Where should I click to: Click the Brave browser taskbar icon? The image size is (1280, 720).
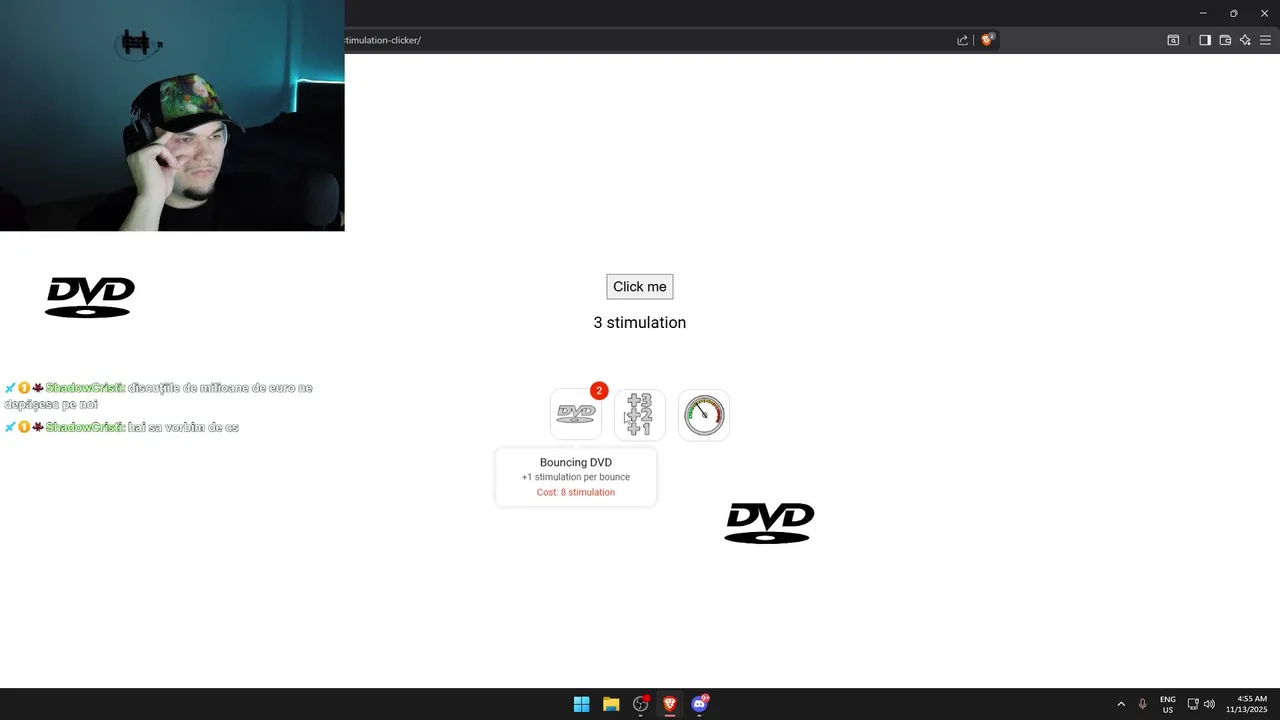coord(669,704)
